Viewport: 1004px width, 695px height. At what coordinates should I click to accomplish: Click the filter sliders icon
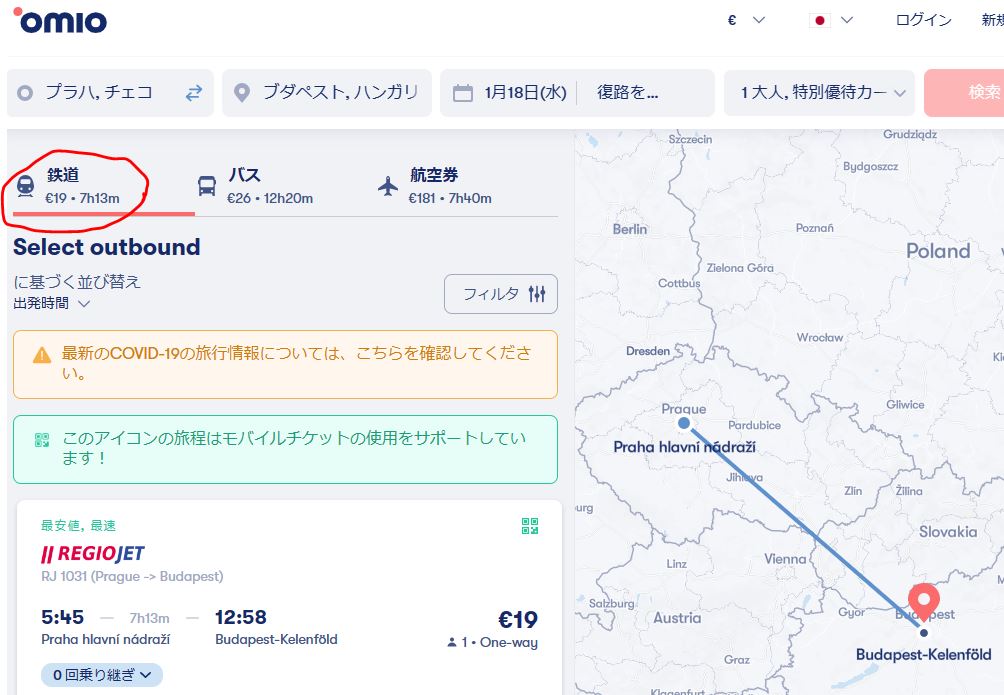point(537,294)
